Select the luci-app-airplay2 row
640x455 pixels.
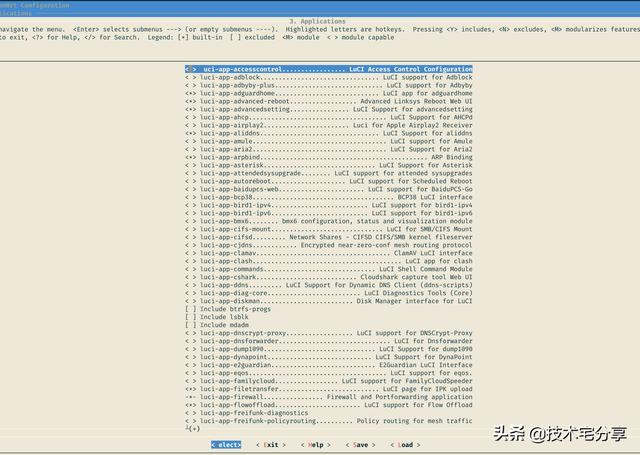coord(329,125)
